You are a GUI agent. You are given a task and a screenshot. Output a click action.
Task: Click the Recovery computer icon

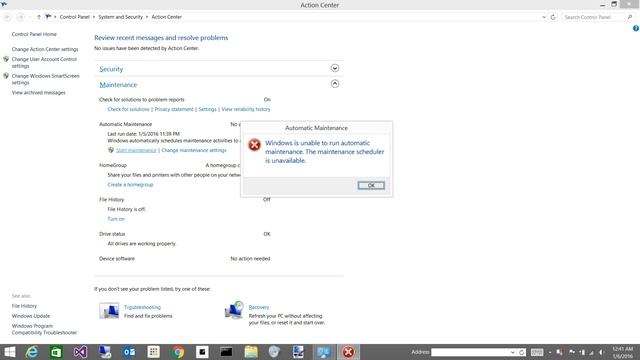click(234, 311)
